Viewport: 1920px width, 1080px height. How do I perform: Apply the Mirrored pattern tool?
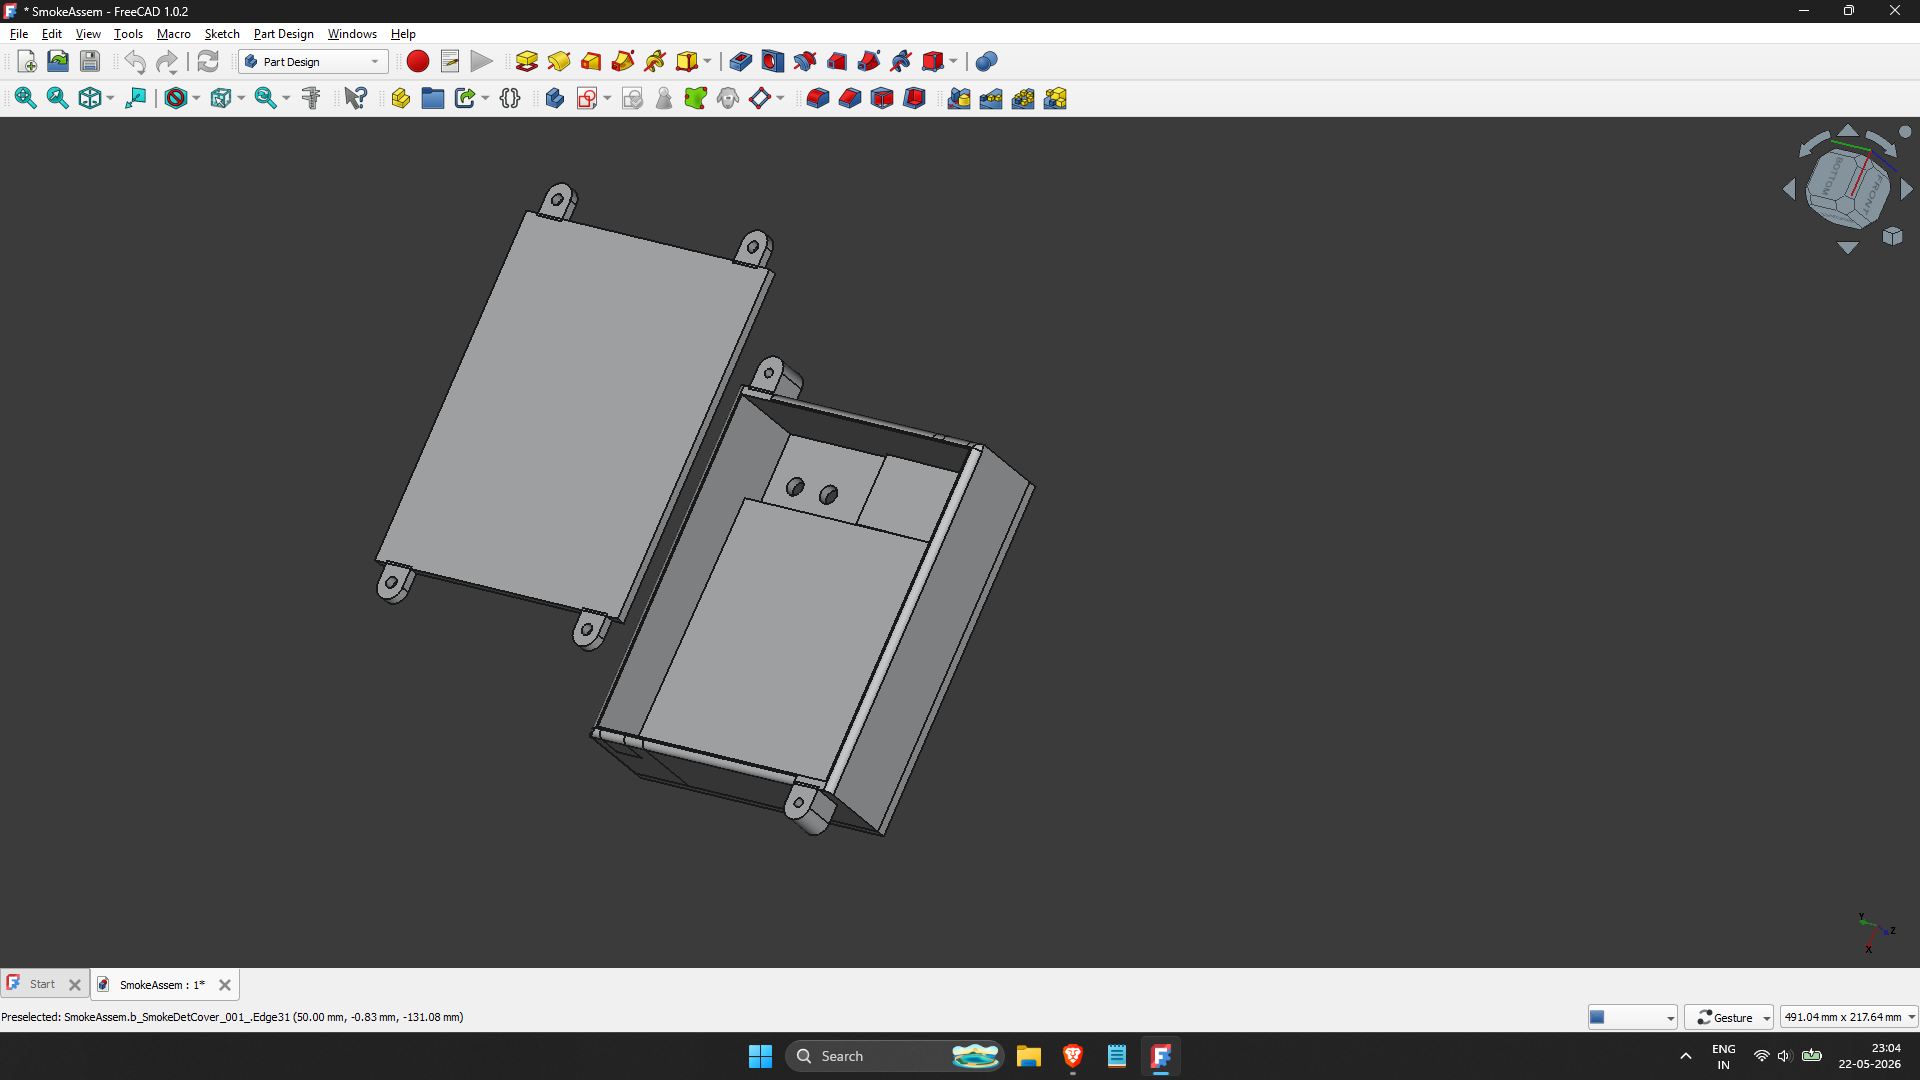tap(959, 98)
